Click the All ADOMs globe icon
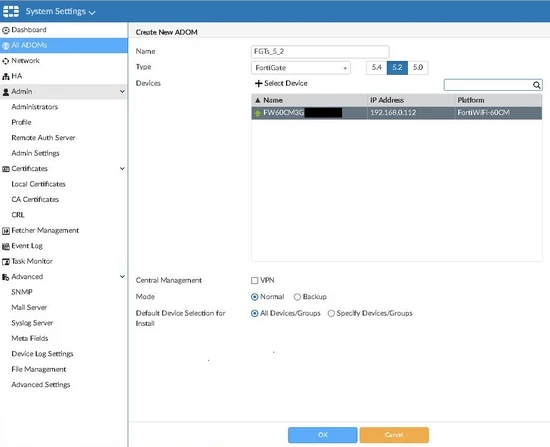Image resolution: width=550 pixels, height=447 pixels. (x=6, y=46)
